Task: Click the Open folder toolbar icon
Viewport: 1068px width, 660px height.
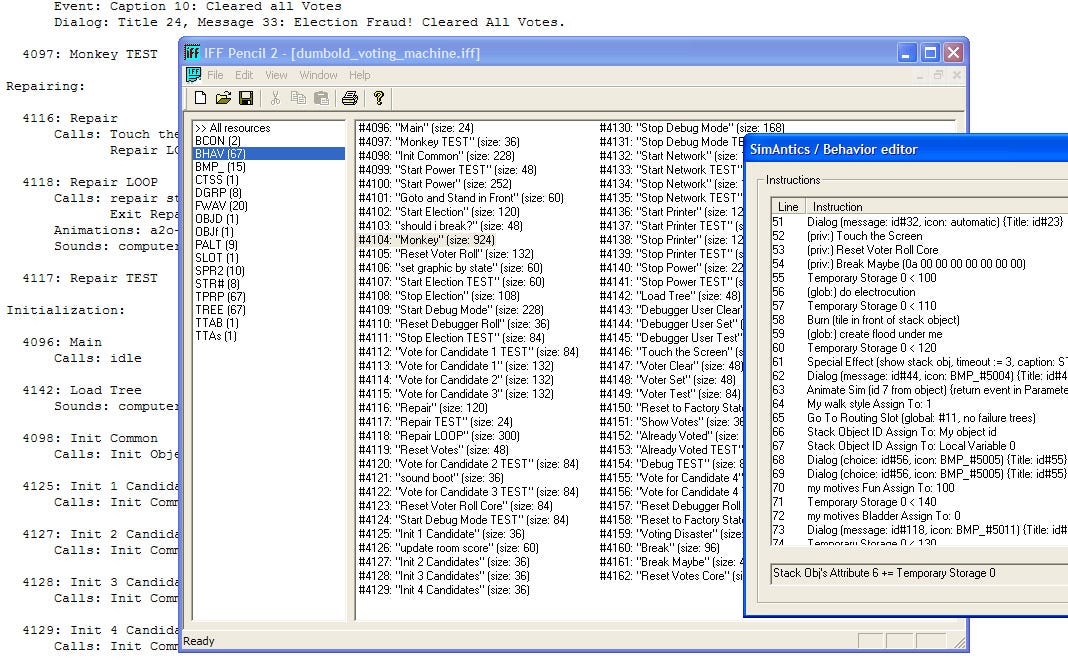Action: coord(223,98)
